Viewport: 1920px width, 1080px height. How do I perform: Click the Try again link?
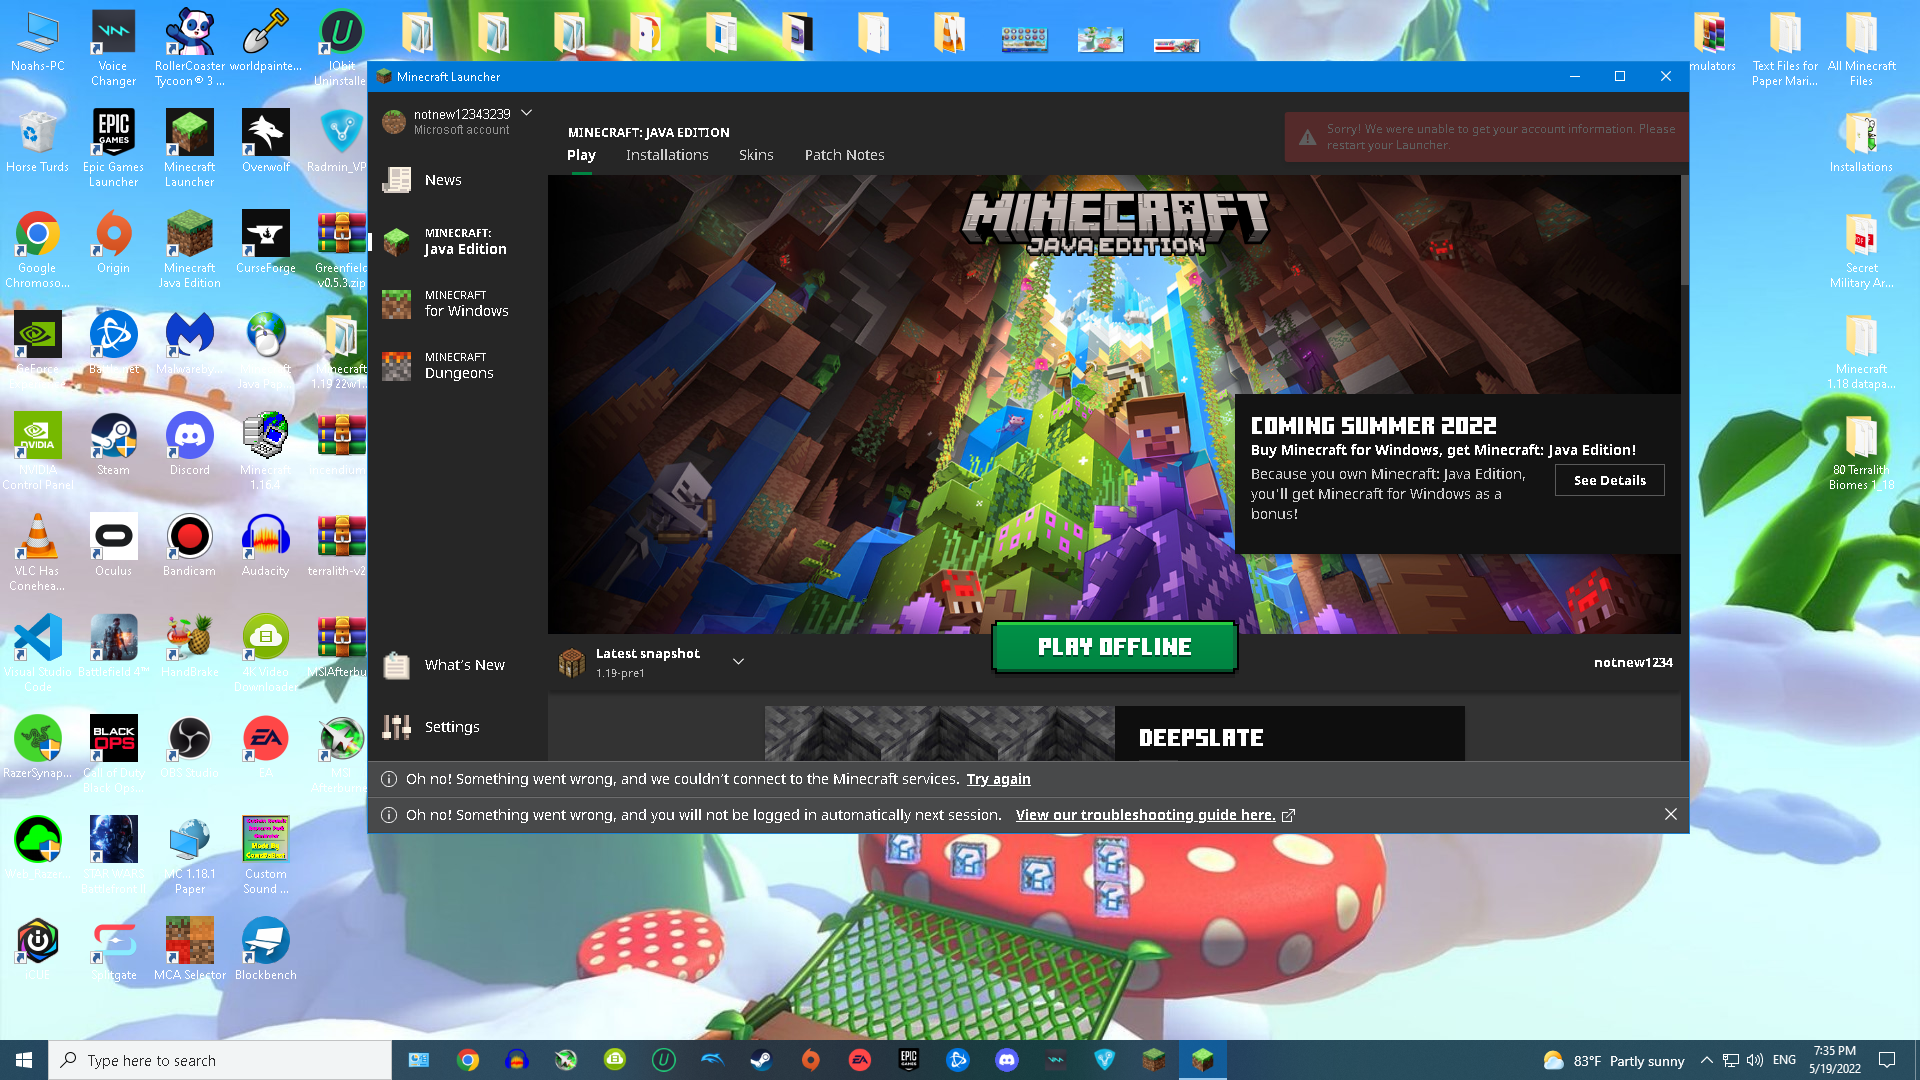click(998, 780)
